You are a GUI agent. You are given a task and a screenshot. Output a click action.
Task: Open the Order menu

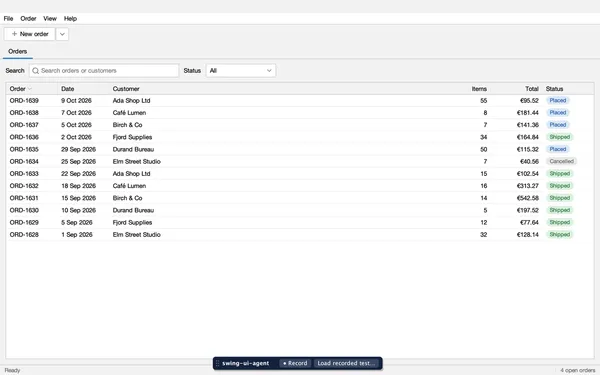pos(28,18)
